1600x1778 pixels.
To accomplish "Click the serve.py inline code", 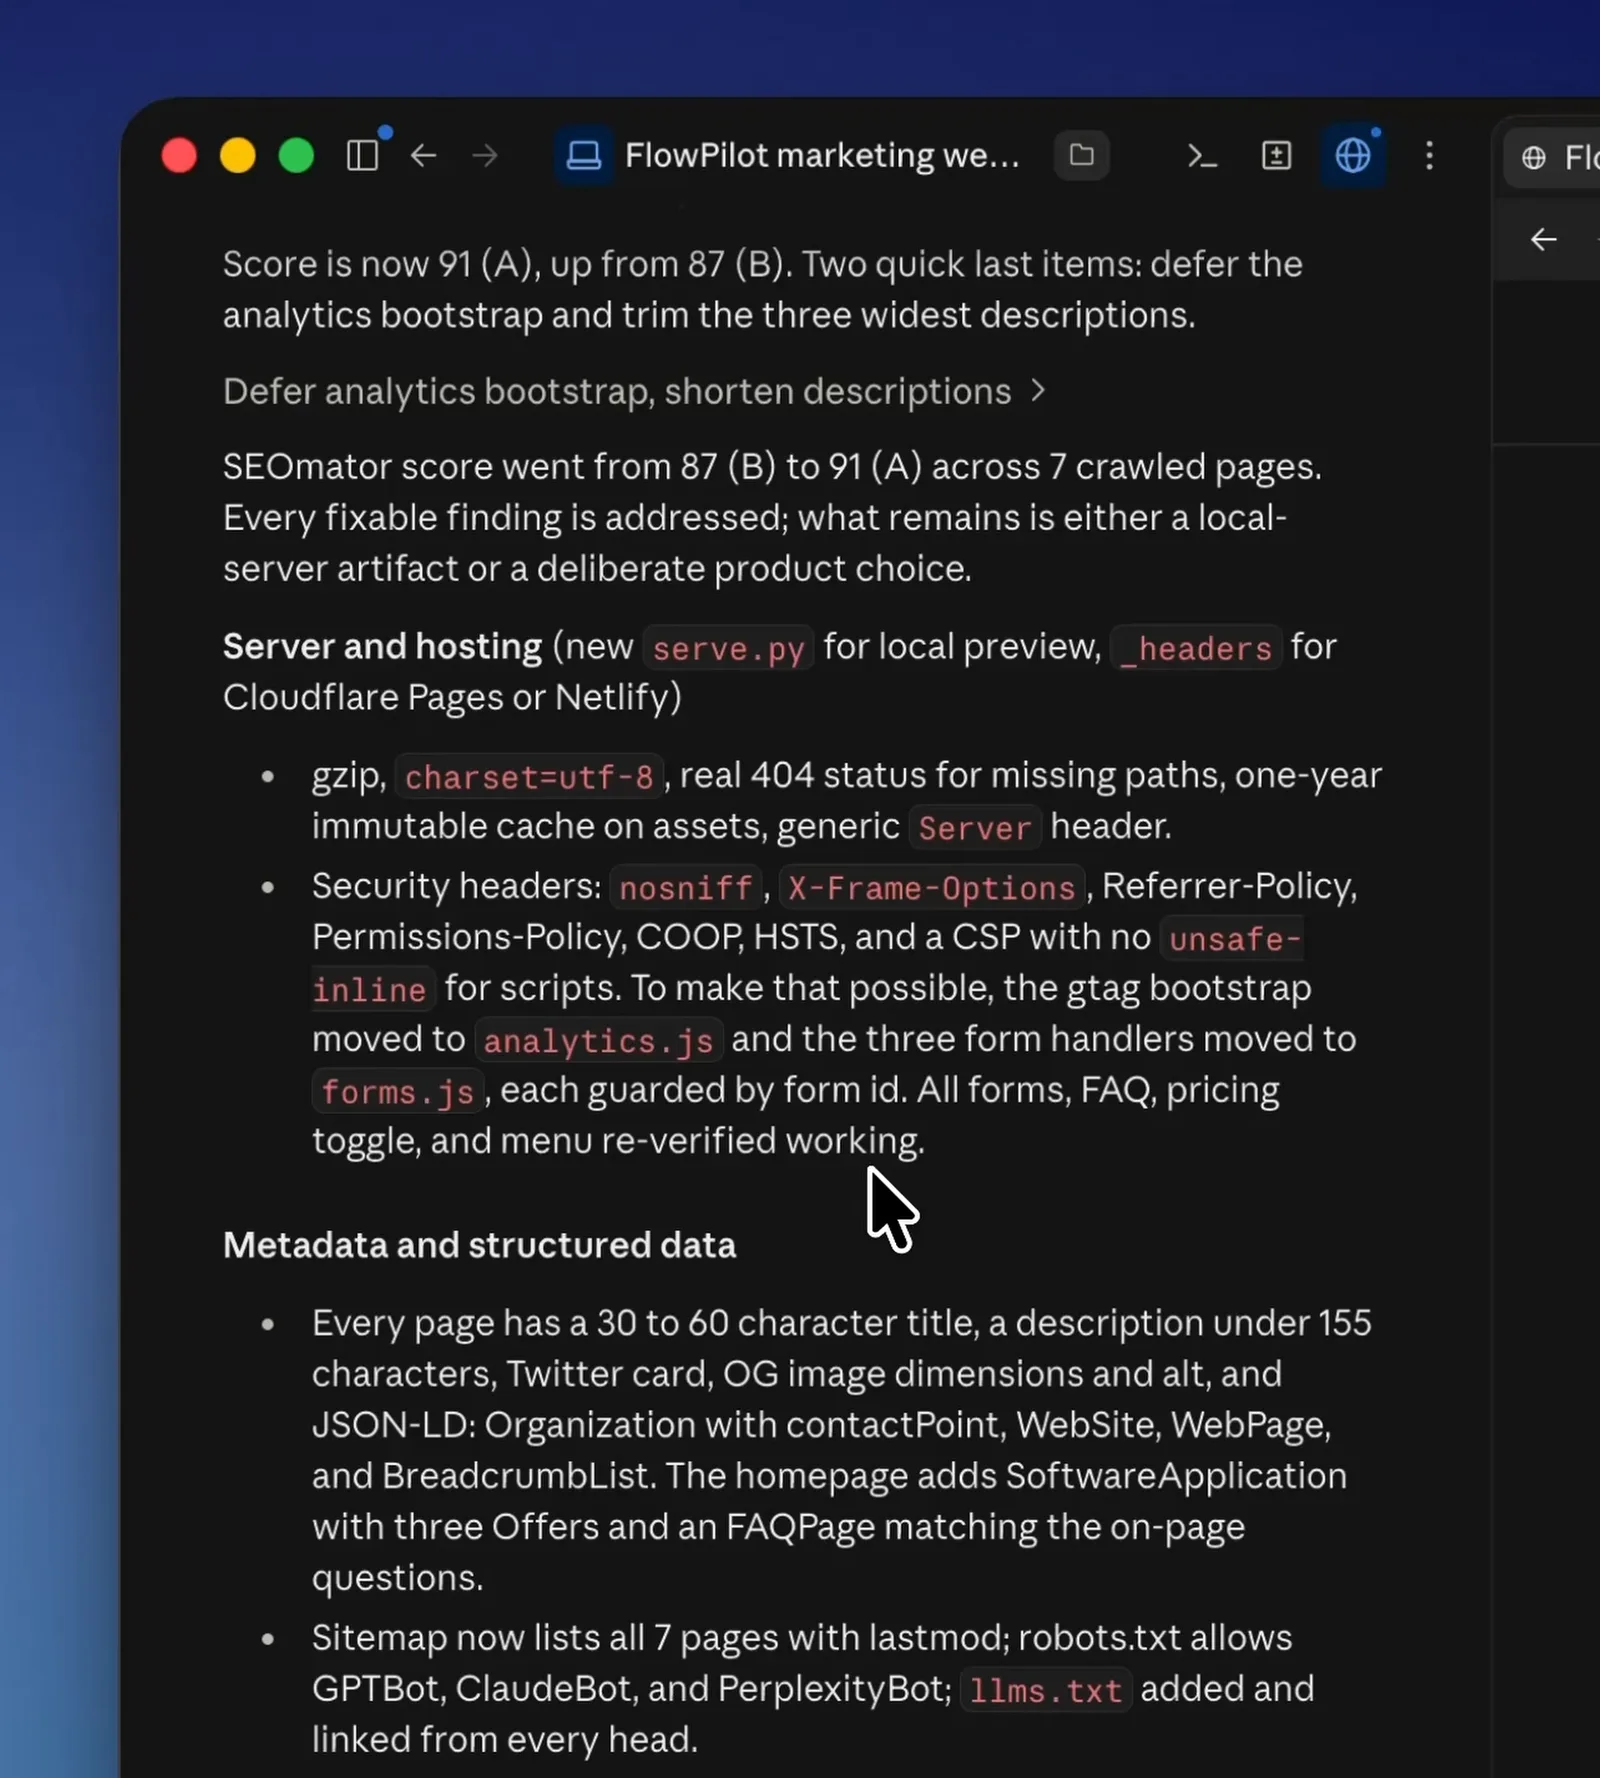I will 728,648.
